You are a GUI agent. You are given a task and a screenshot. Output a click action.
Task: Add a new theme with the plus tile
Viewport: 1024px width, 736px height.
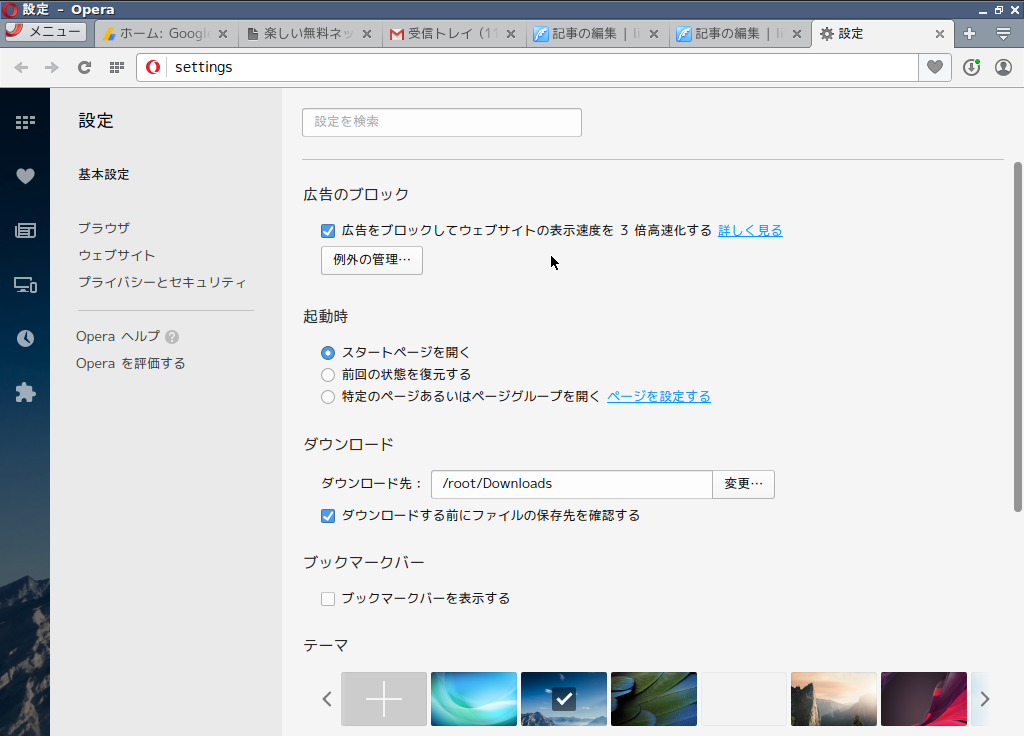384,699
